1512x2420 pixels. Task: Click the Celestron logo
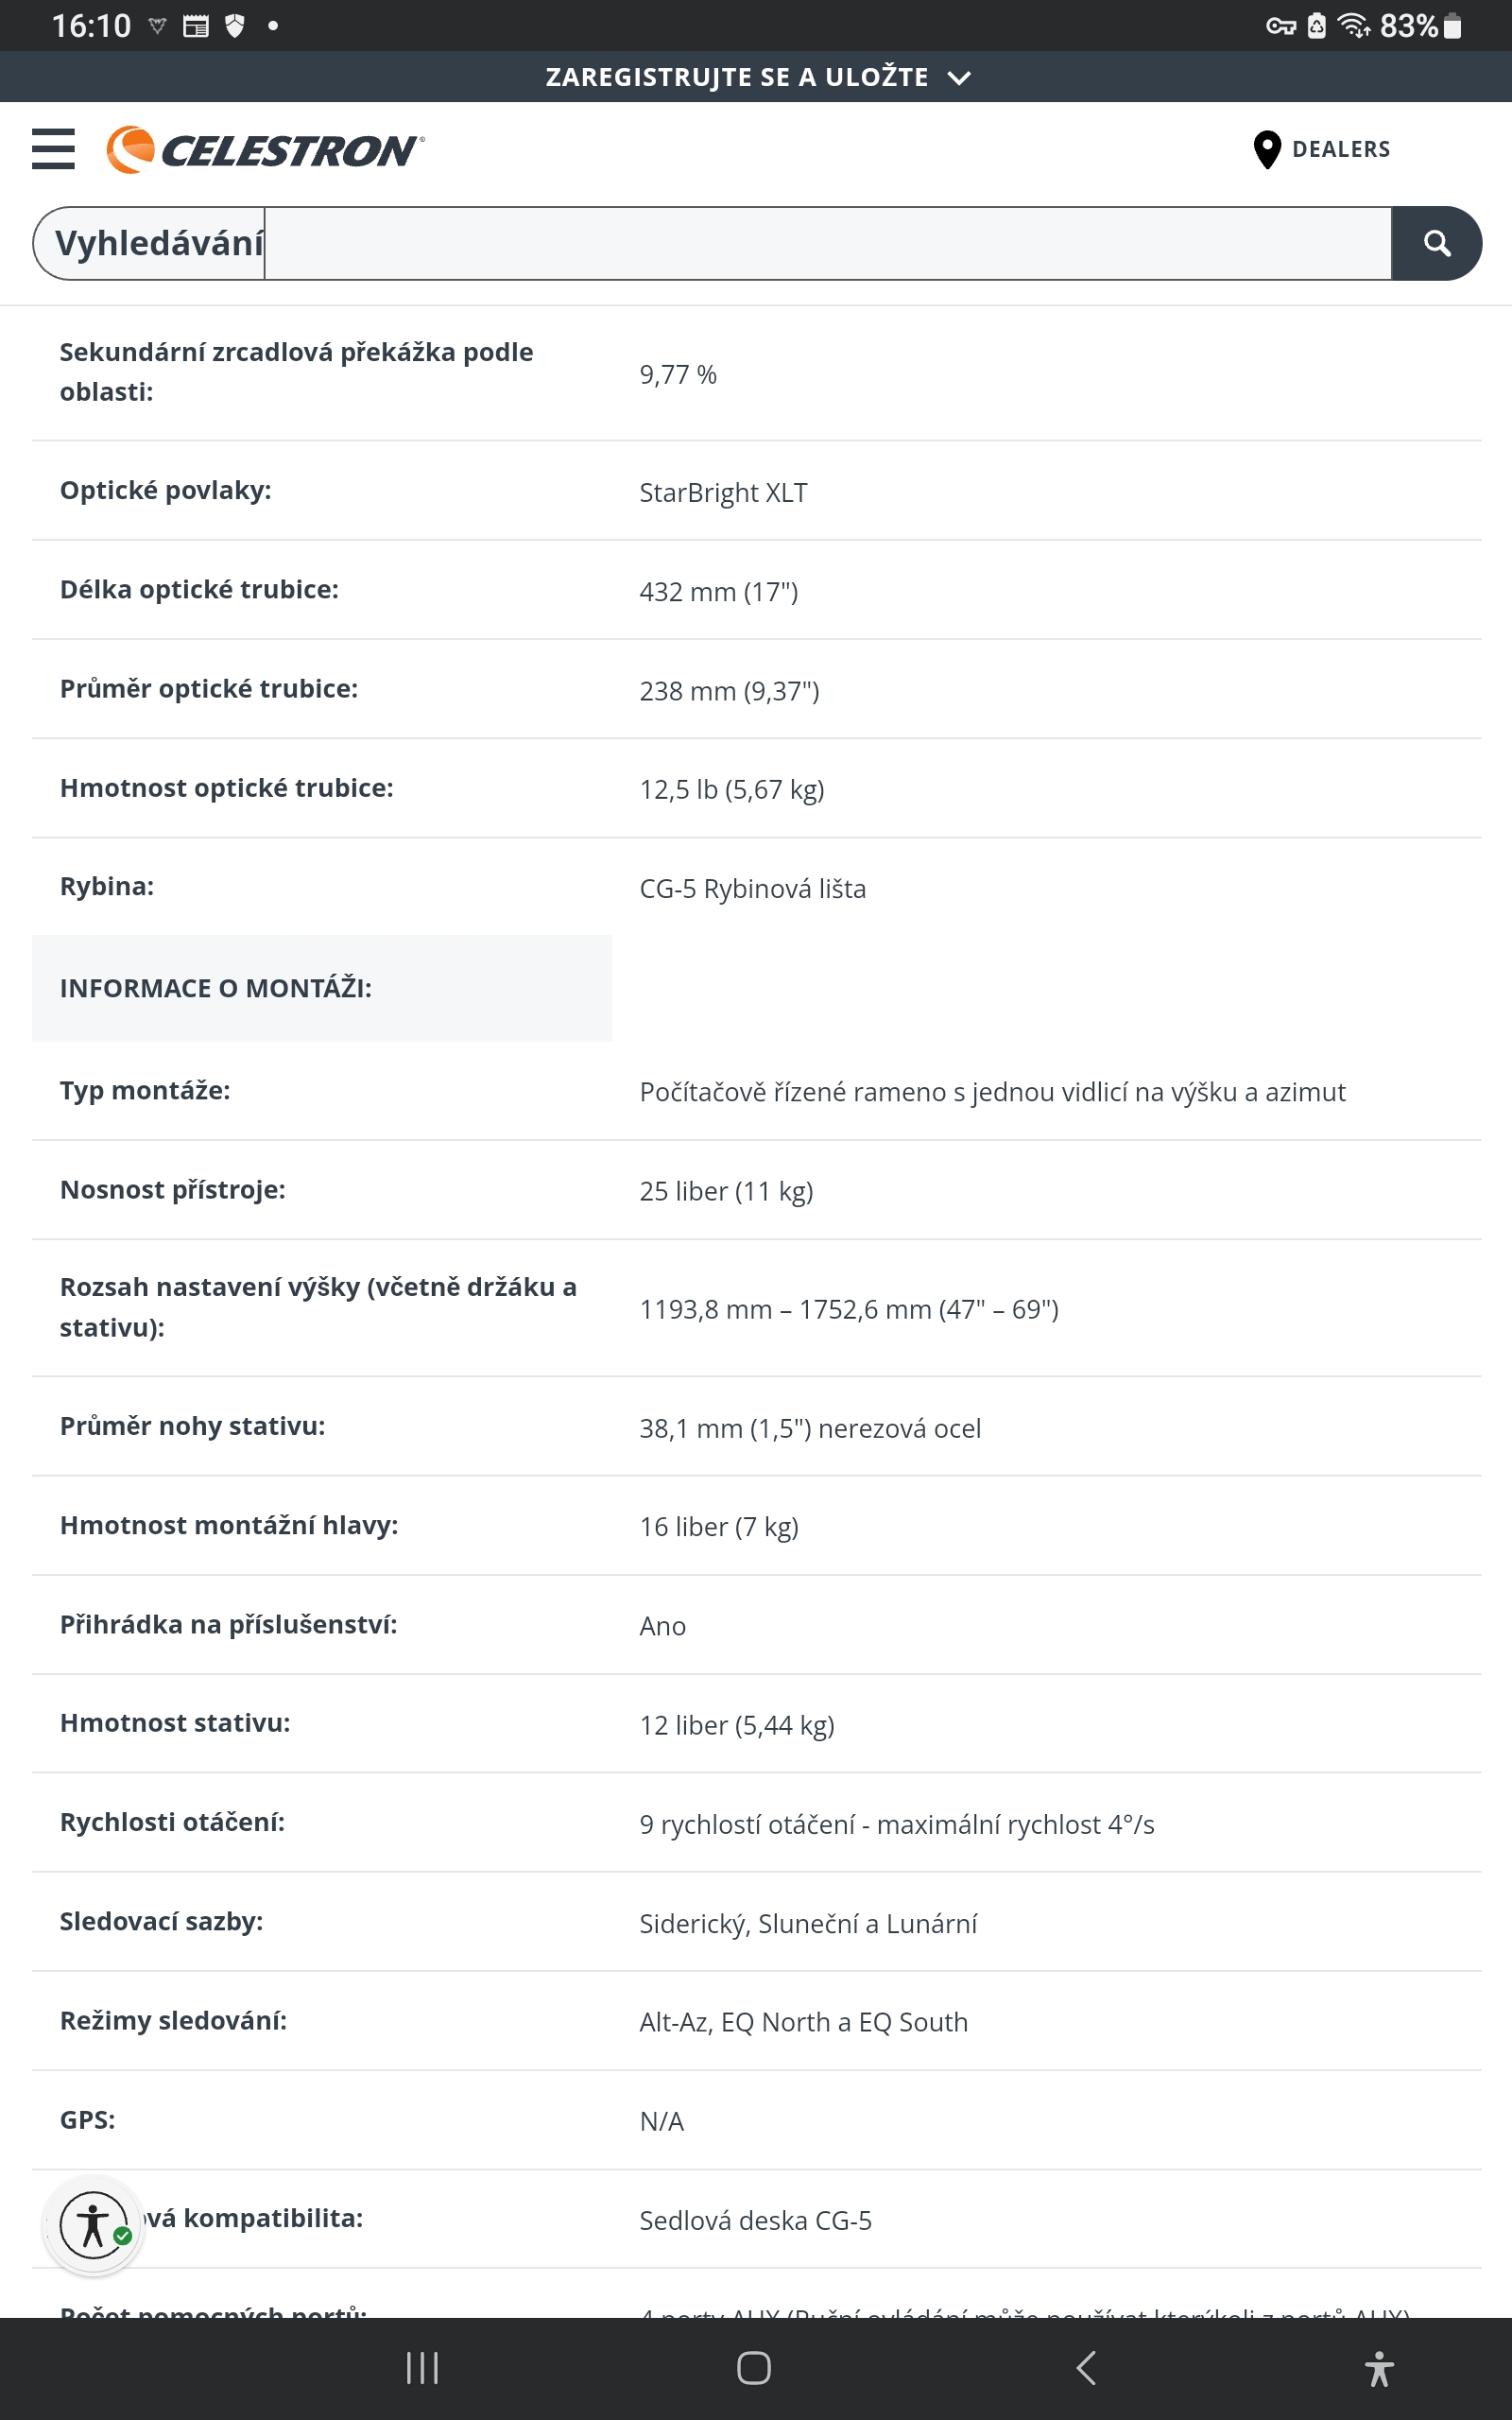265,150
